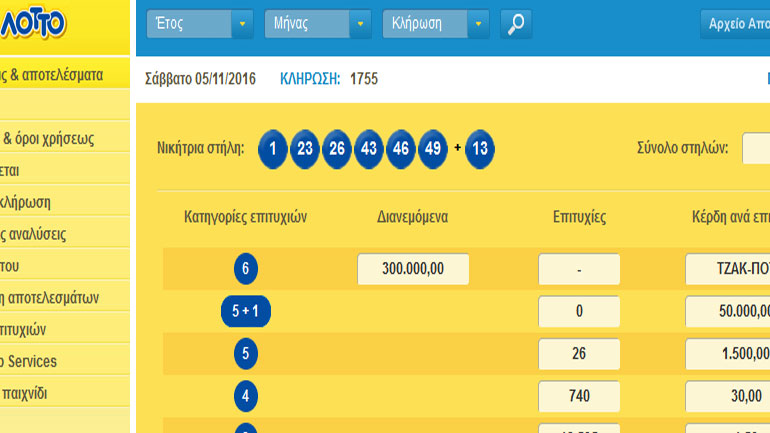Click the 1.500,00 winnings field
Image resolution: width=770 pixels, height=433 pixels.
tap(728, 353)
